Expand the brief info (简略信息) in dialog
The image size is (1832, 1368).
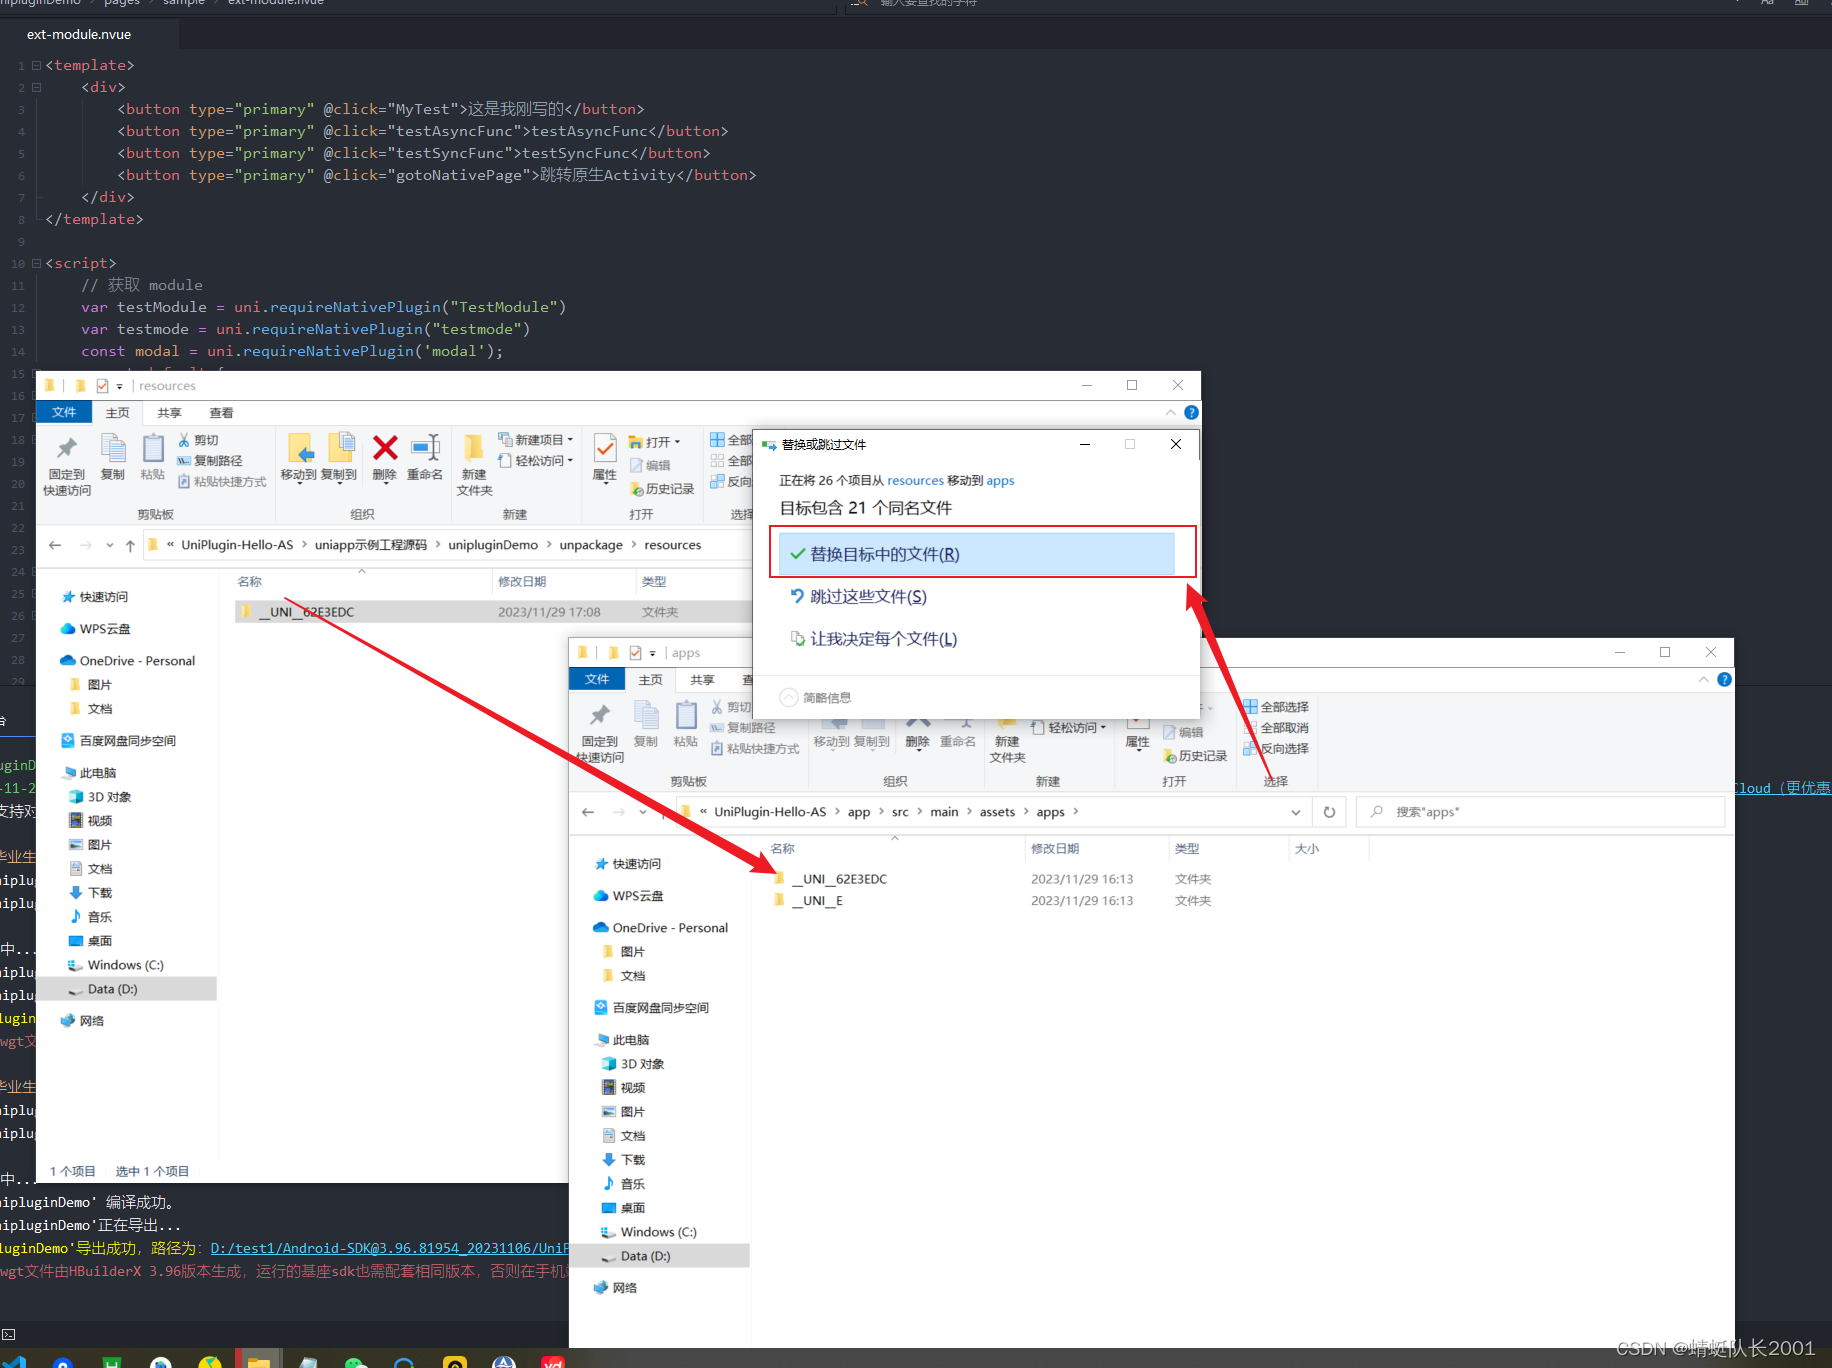point(816,698)
